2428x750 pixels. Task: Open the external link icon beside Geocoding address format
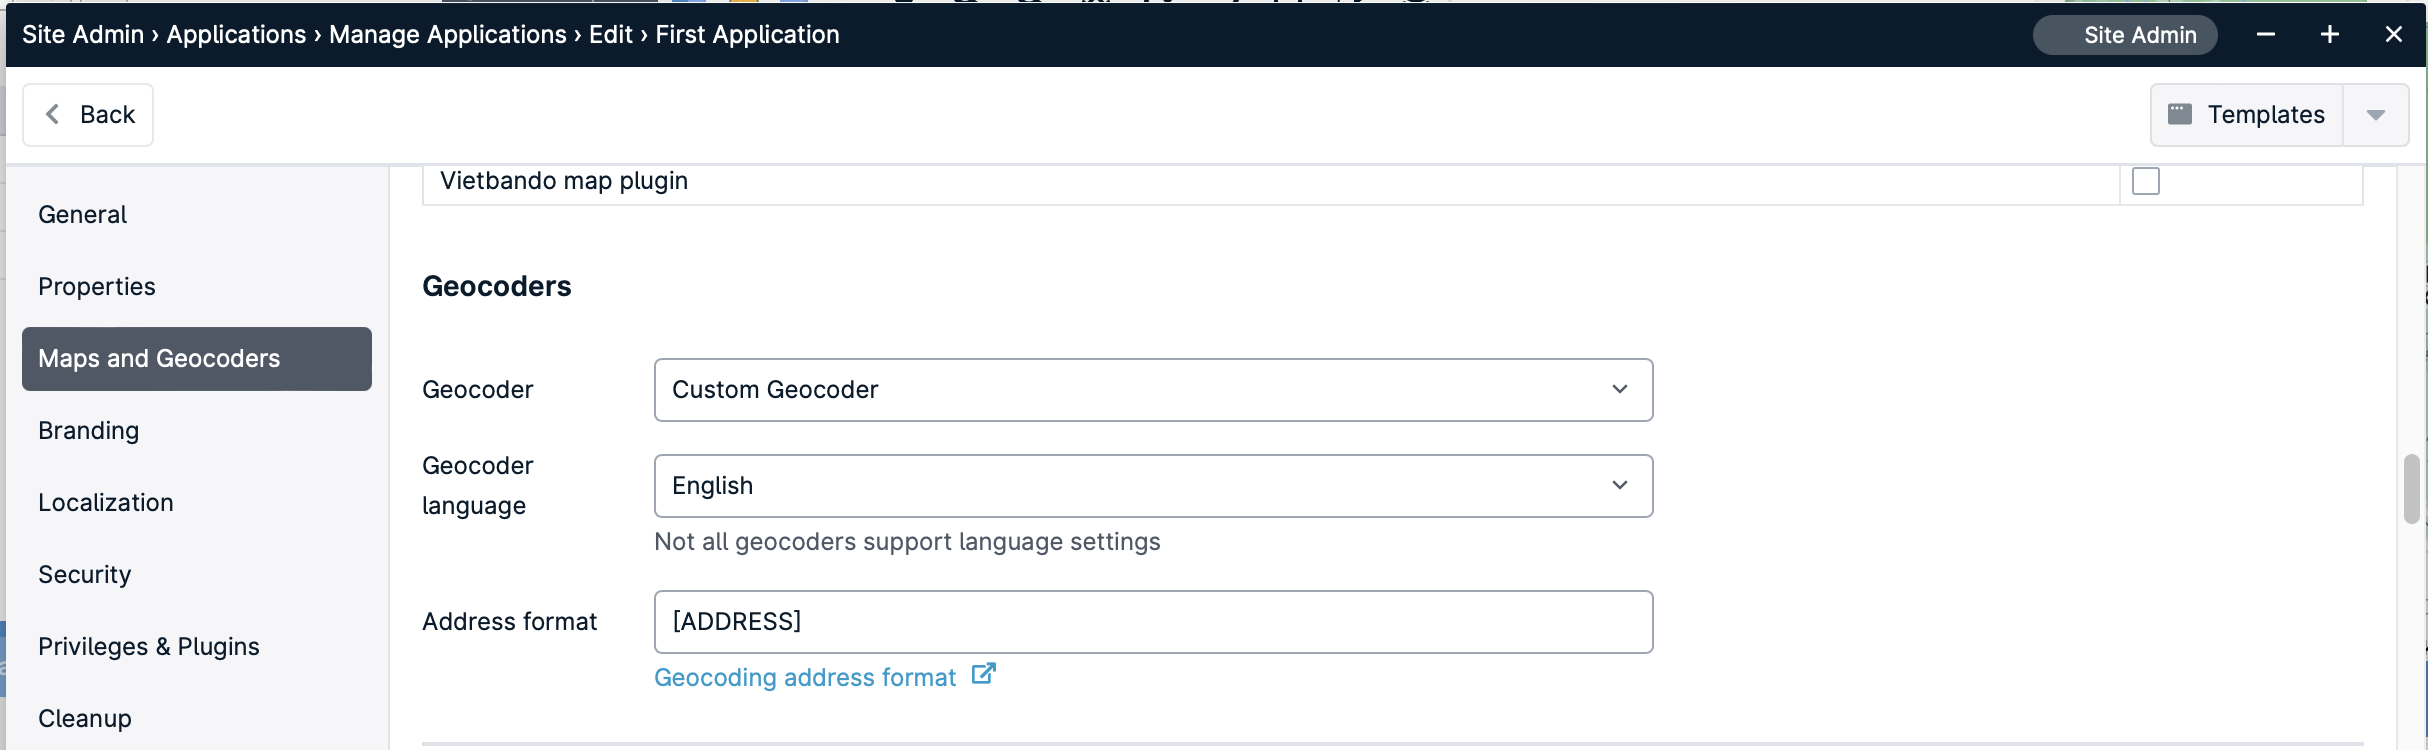984,674
